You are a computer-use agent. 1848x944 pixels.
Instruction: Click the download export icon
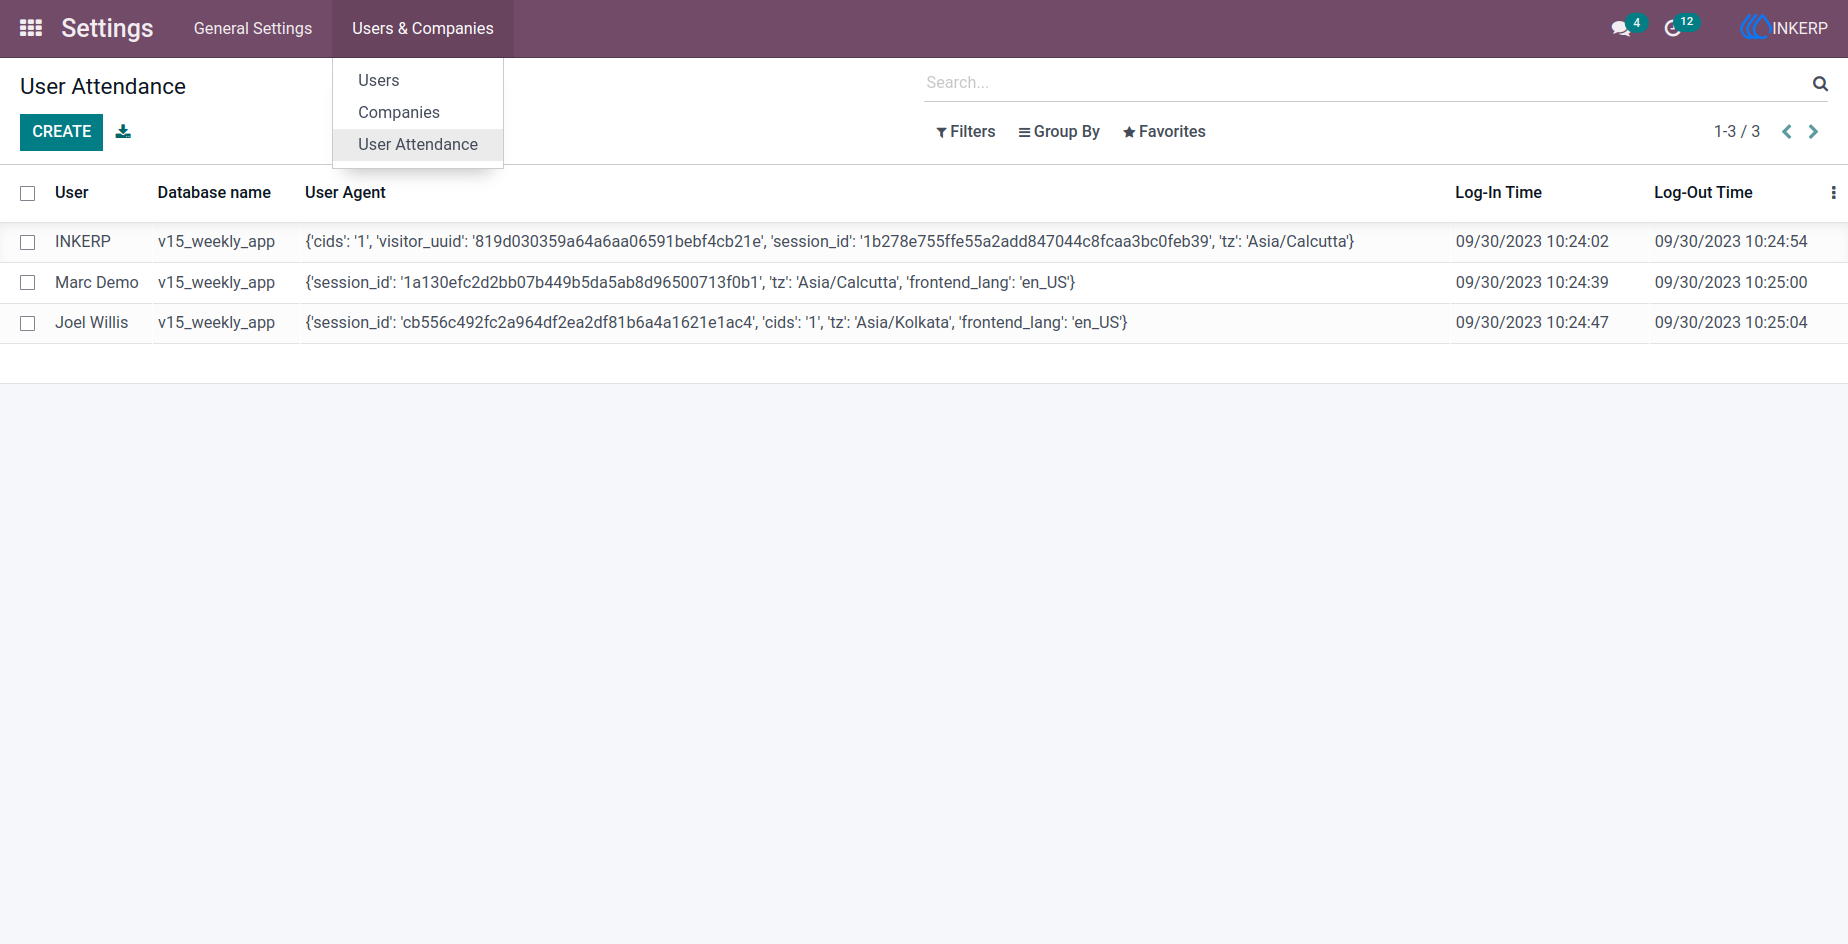123,131
